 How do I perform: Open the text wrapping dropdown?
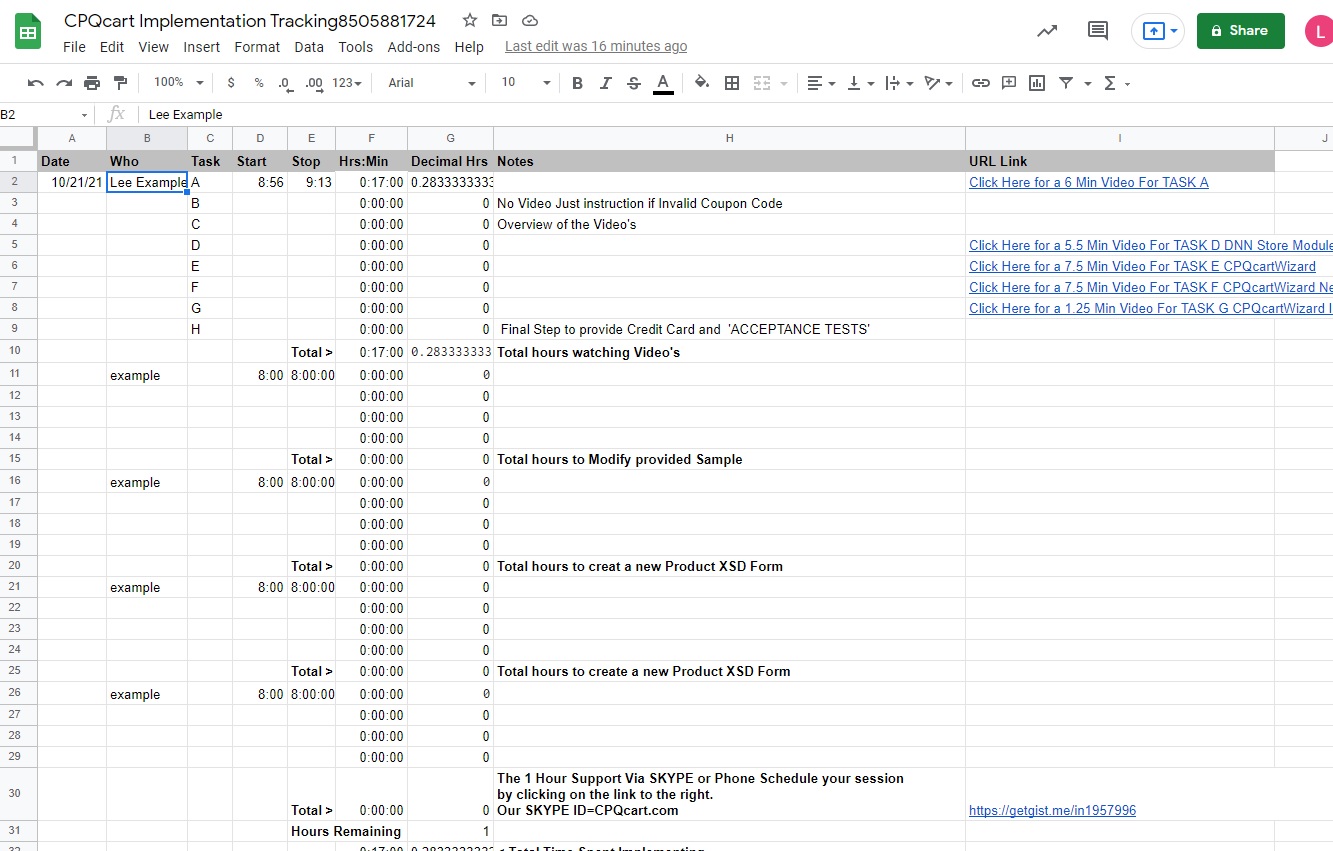point(900,83)
